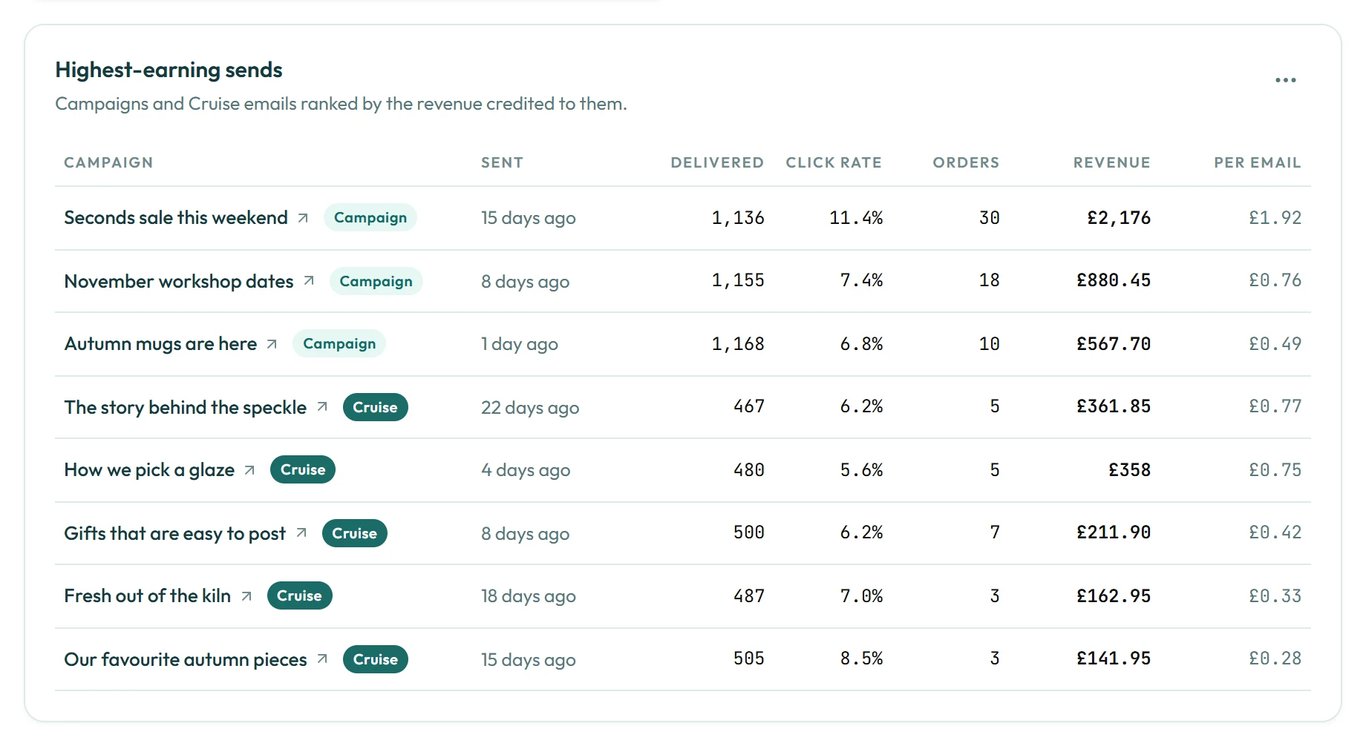Click the £0.28 per email value
The image size is (1366, 746).
coord(1275,659)
